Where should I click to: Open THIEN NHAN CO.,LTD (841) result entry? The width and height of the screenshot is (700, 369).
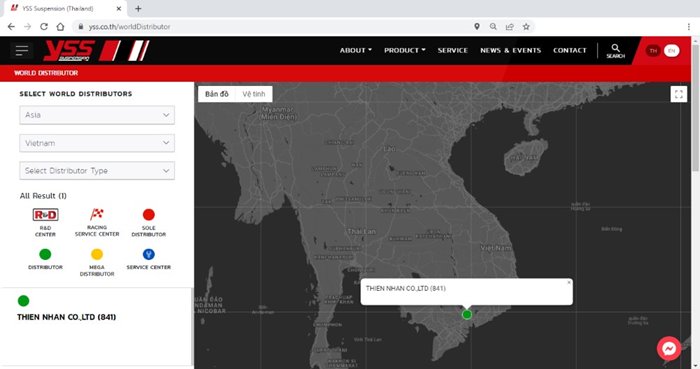point(67,317)
